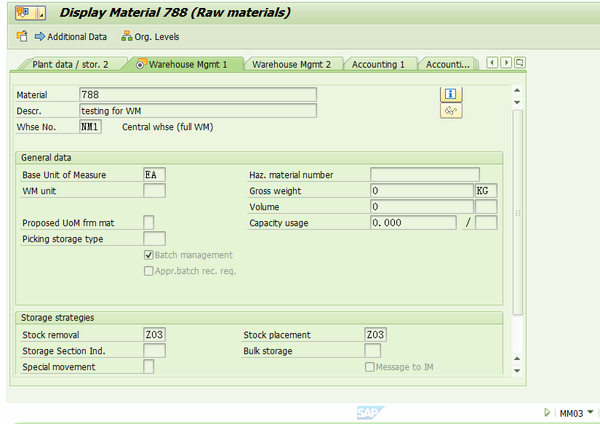Image resolution: width=600 pixels, height=424 pixels.
Task: Click the Storage Section Ind. field
Action: [x=154, y=351]
